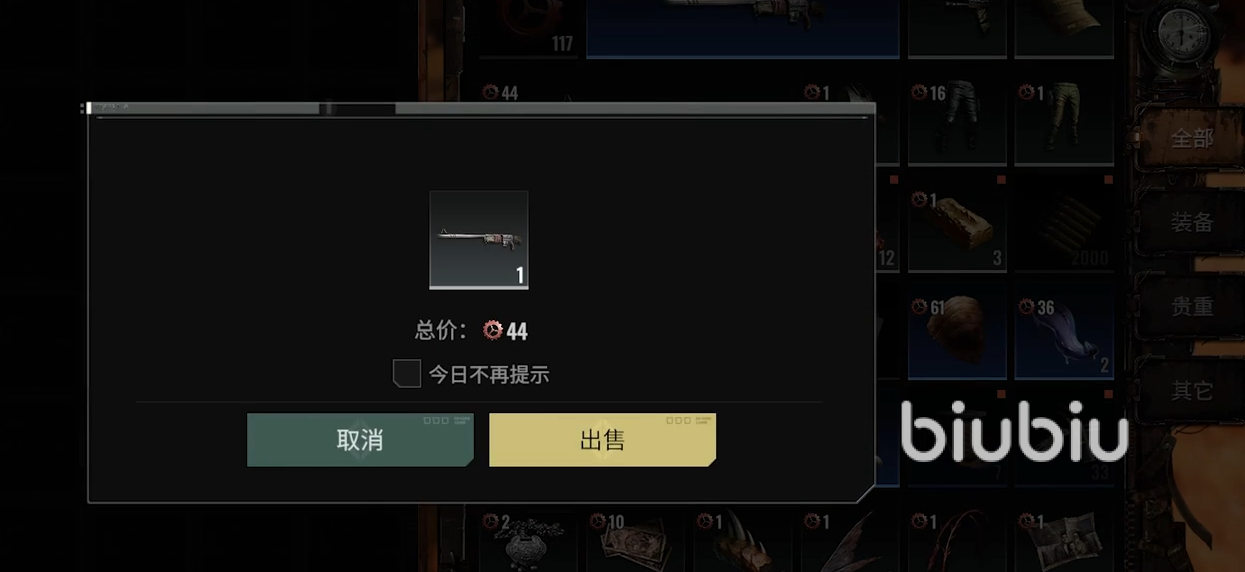Select the blue feather item priced 36

[x=1064, y=337]
